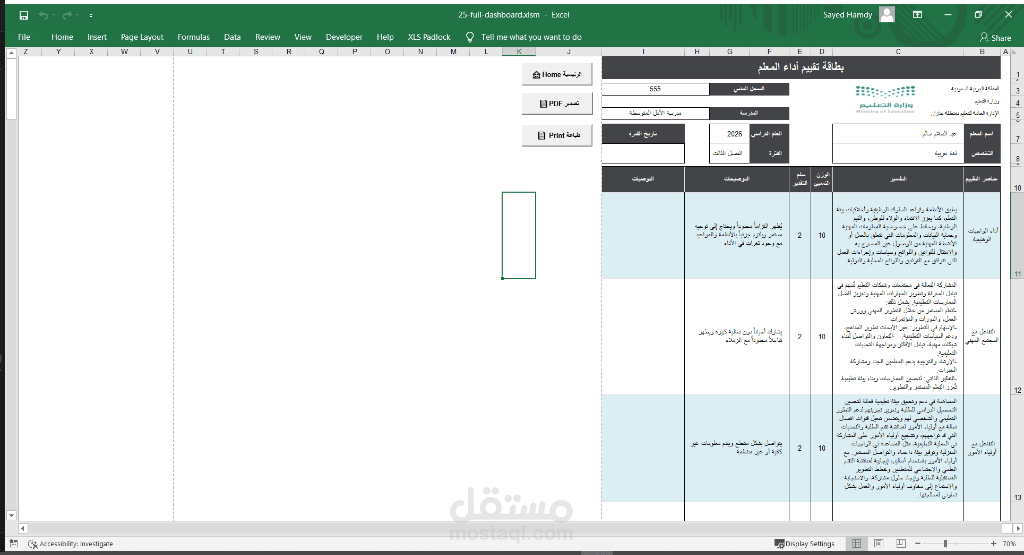Click the Tell me lightbulb icon
This screenshot has height=555, width=1024.
[x=470, y=37]
